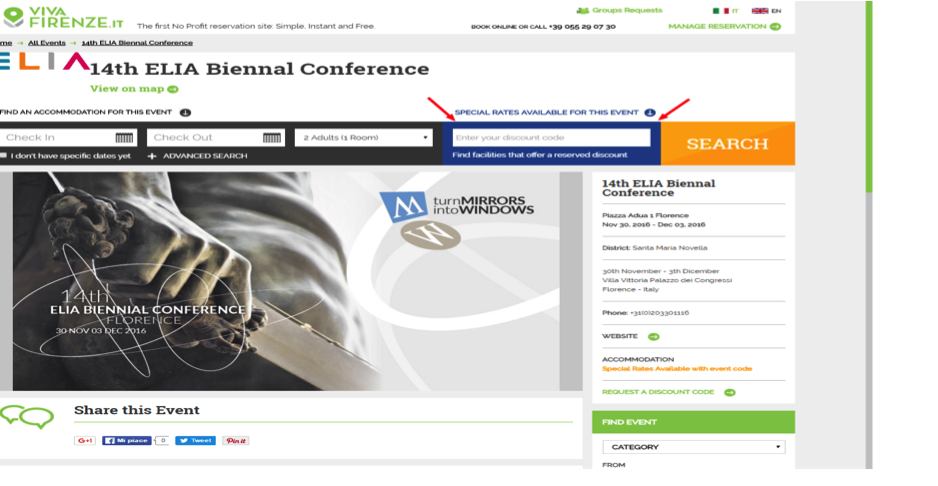
Task: Switch language via the Italian flag
Action: 720,11
